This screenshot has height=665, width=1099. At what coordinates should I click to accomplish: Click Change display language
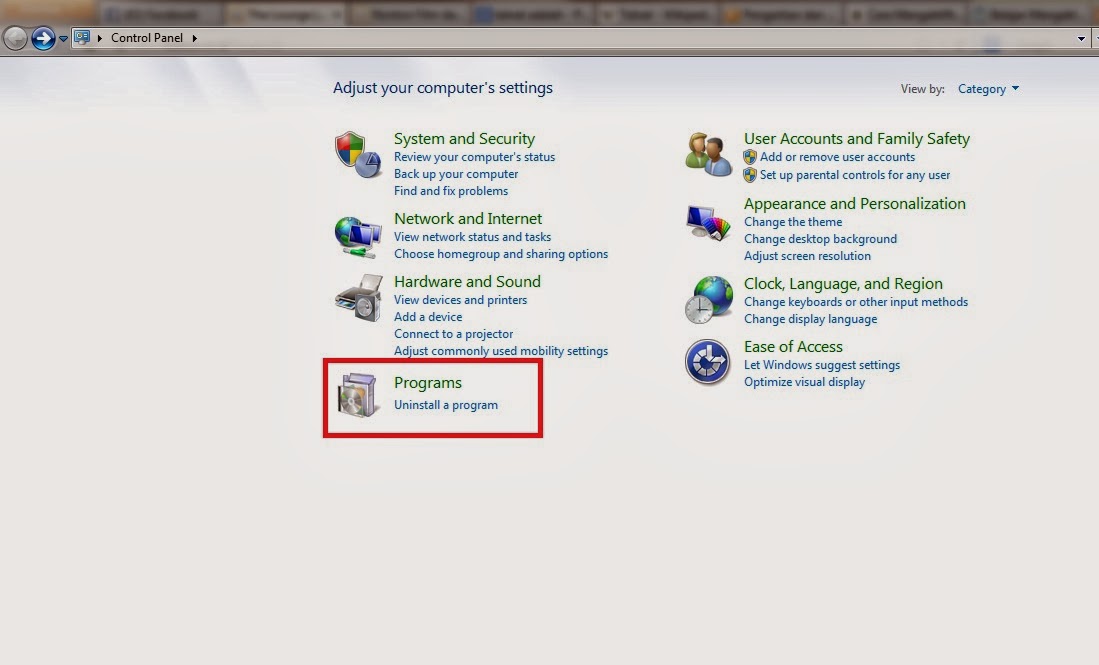(x=810, y=319)
